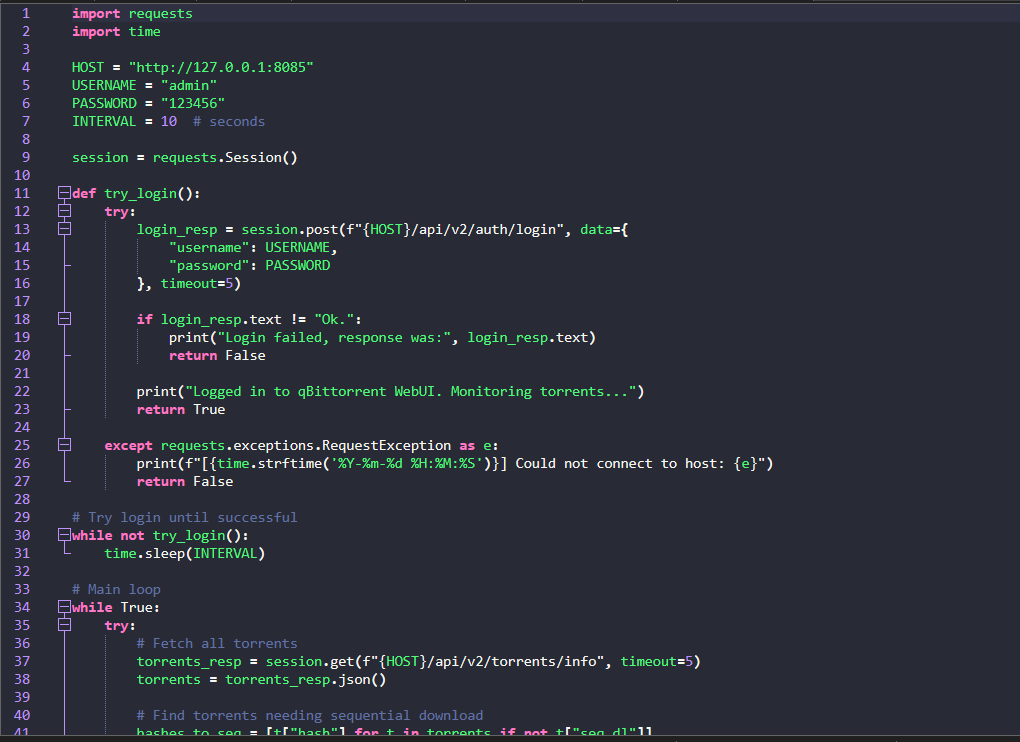Click line number 40 in the gutter

pyautogui.click(x=22, y=715)
